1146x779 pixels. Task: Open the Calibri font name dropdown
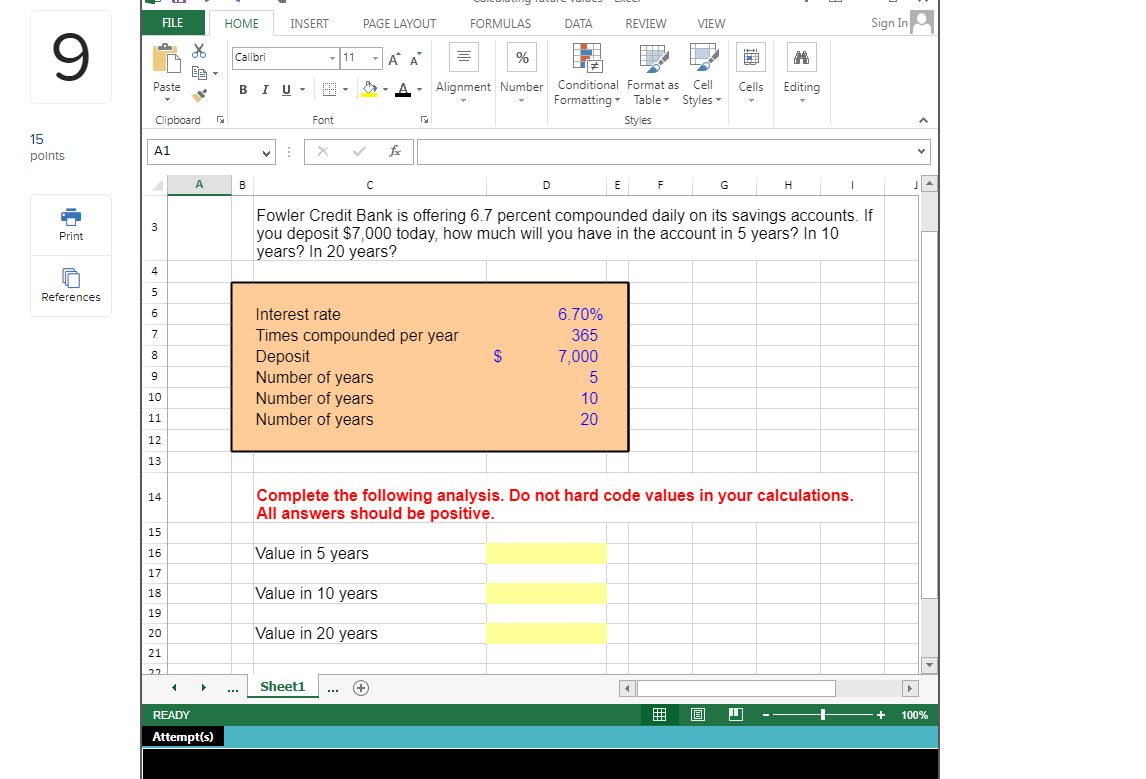pyautogui.click(x=331, y=58)
